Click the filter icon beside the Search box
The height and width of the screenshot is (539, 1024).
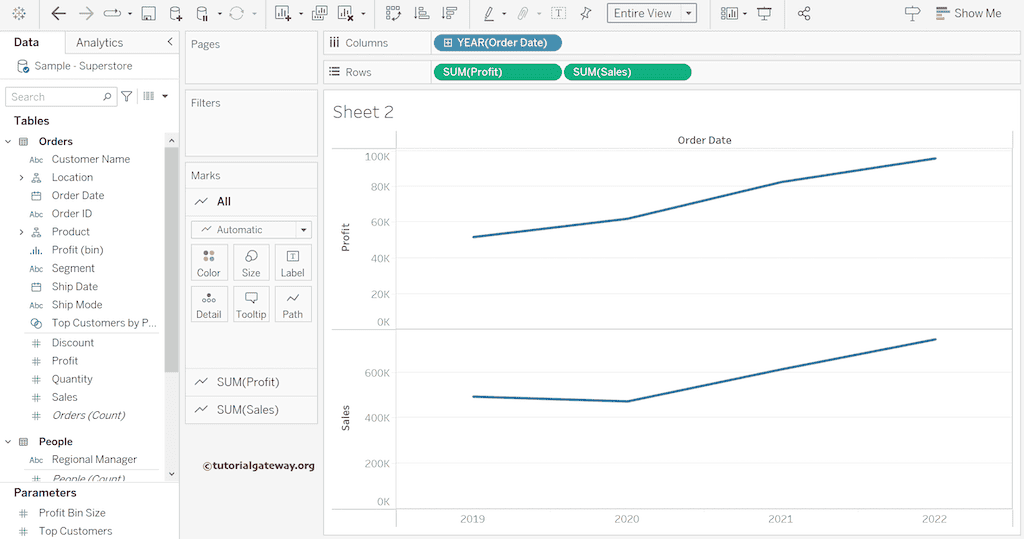tap(127, 97)
